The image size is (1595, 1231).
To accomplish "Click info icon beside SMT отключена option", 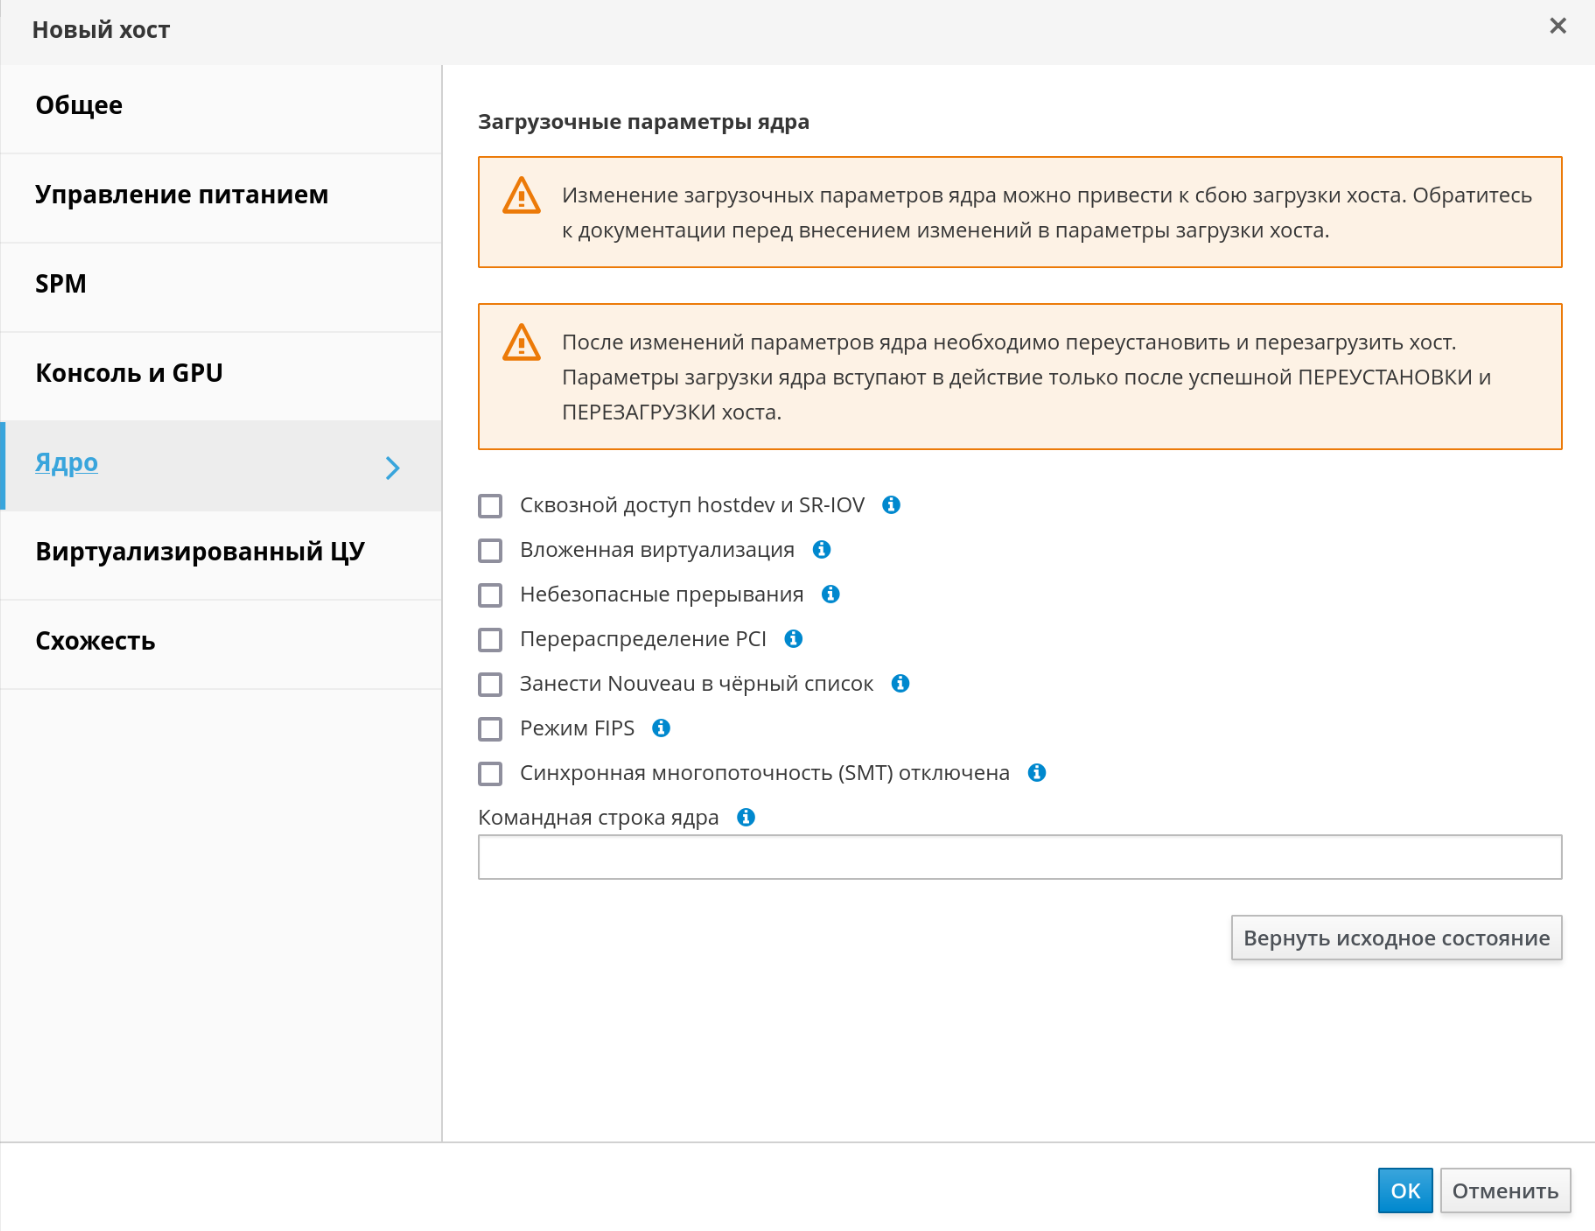I will (x=1037, y=772).
